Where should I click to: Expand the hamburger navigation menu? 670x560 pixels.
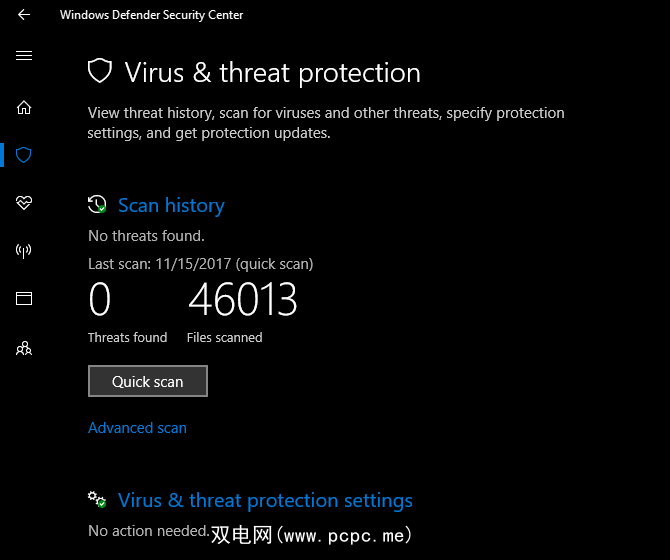(24, 56)
